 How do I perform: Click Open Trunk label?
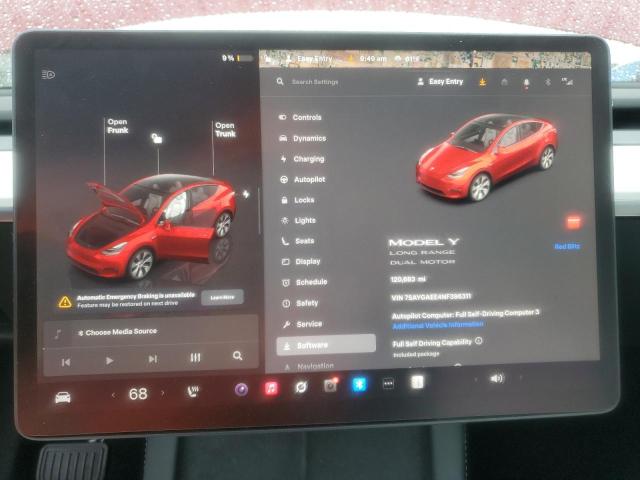click(x=225, y=130)
